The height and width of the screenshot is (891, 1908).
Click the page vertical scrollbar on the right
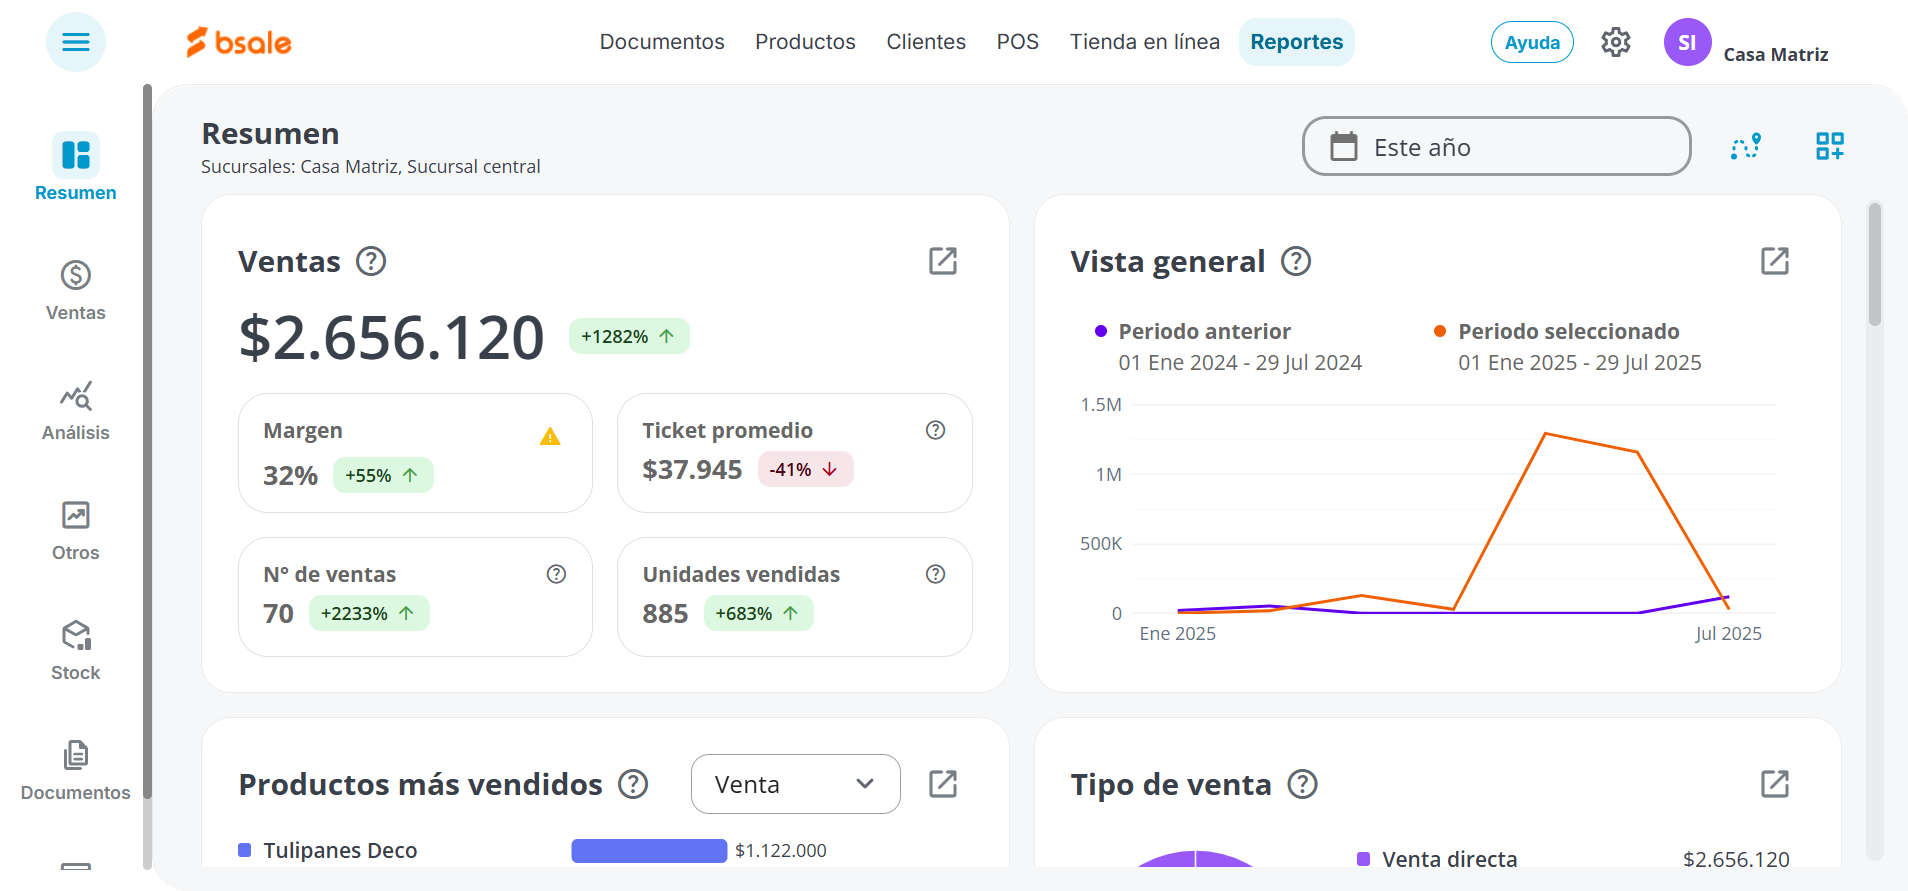(x=1875, y=265)
